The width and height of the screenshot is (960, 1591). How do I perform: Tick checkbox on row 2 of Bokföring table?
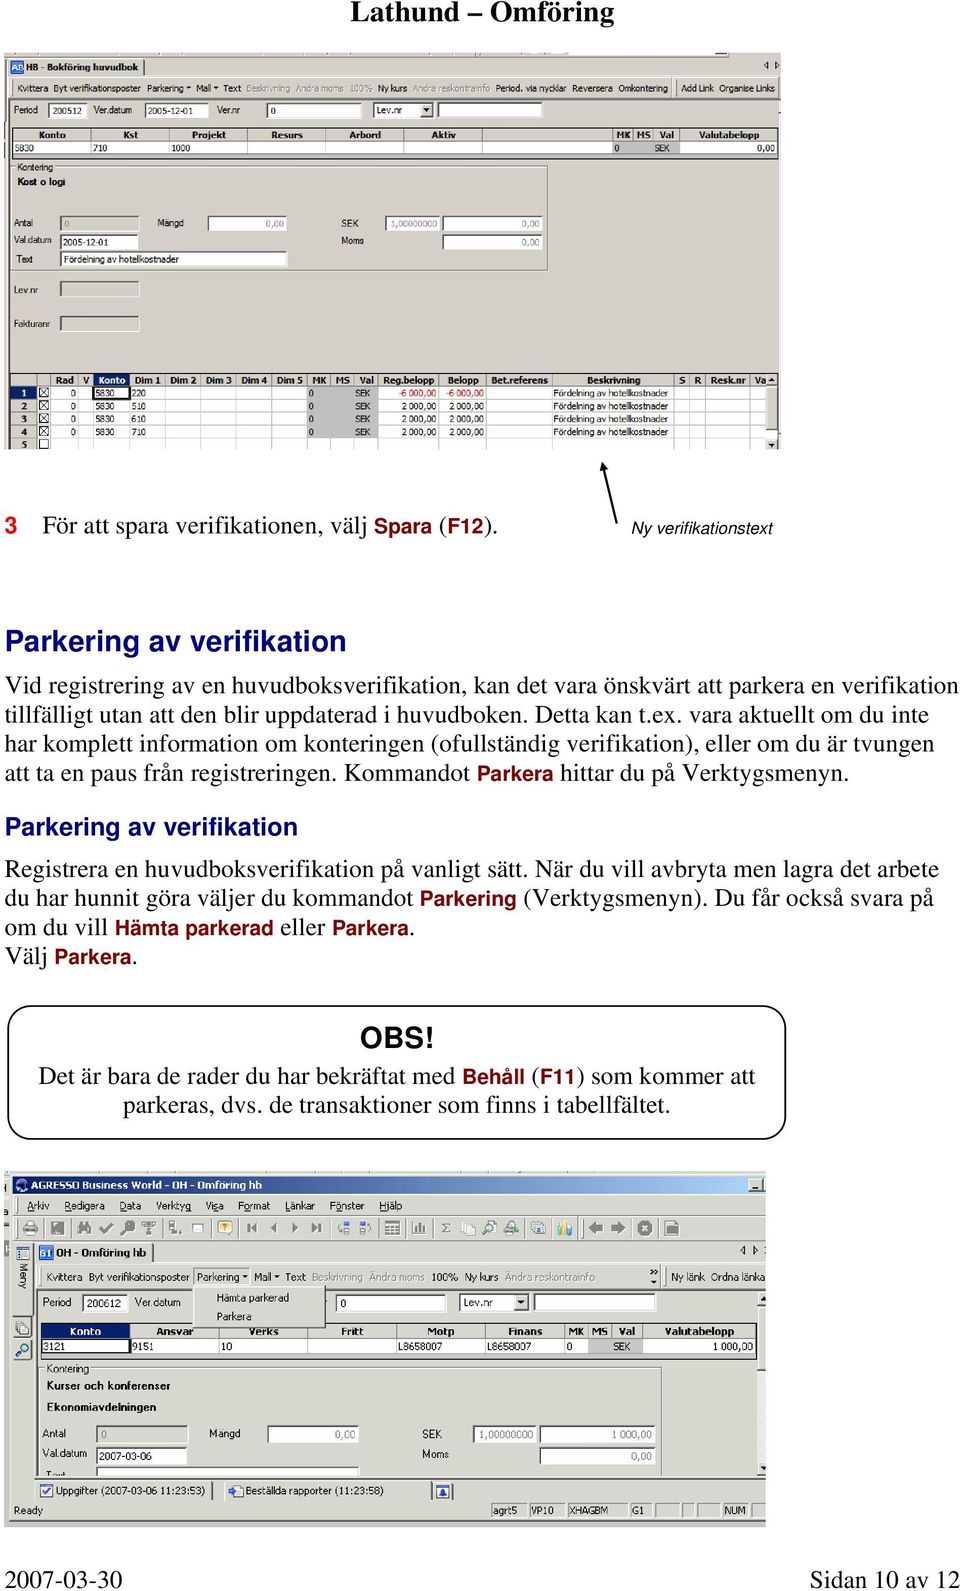tap(43, 406)
